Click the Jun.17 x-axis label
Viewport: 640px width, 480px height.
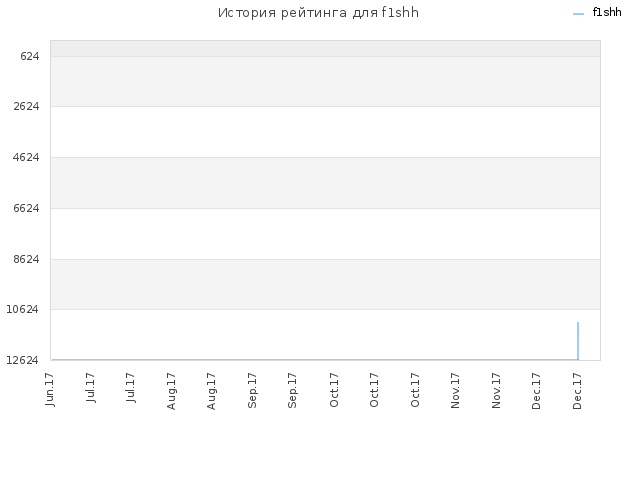pos(49,389)
